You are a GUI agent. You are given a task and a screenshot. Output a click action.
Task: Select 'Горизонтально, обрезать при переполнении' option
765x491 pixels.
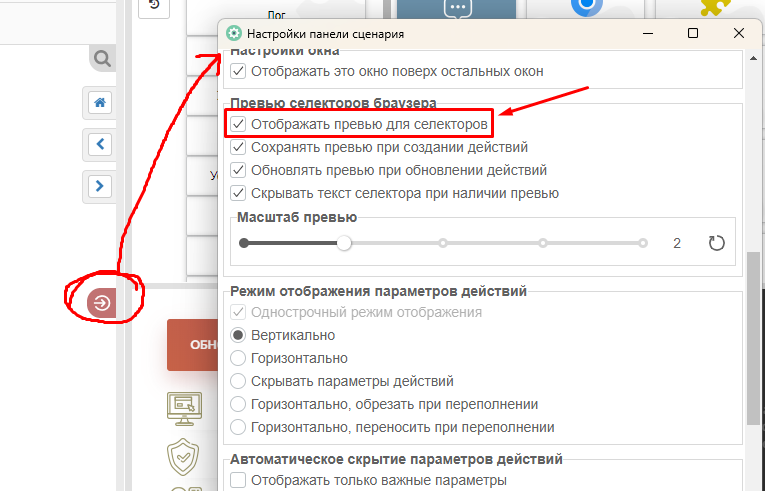click(x=238, y=404)
